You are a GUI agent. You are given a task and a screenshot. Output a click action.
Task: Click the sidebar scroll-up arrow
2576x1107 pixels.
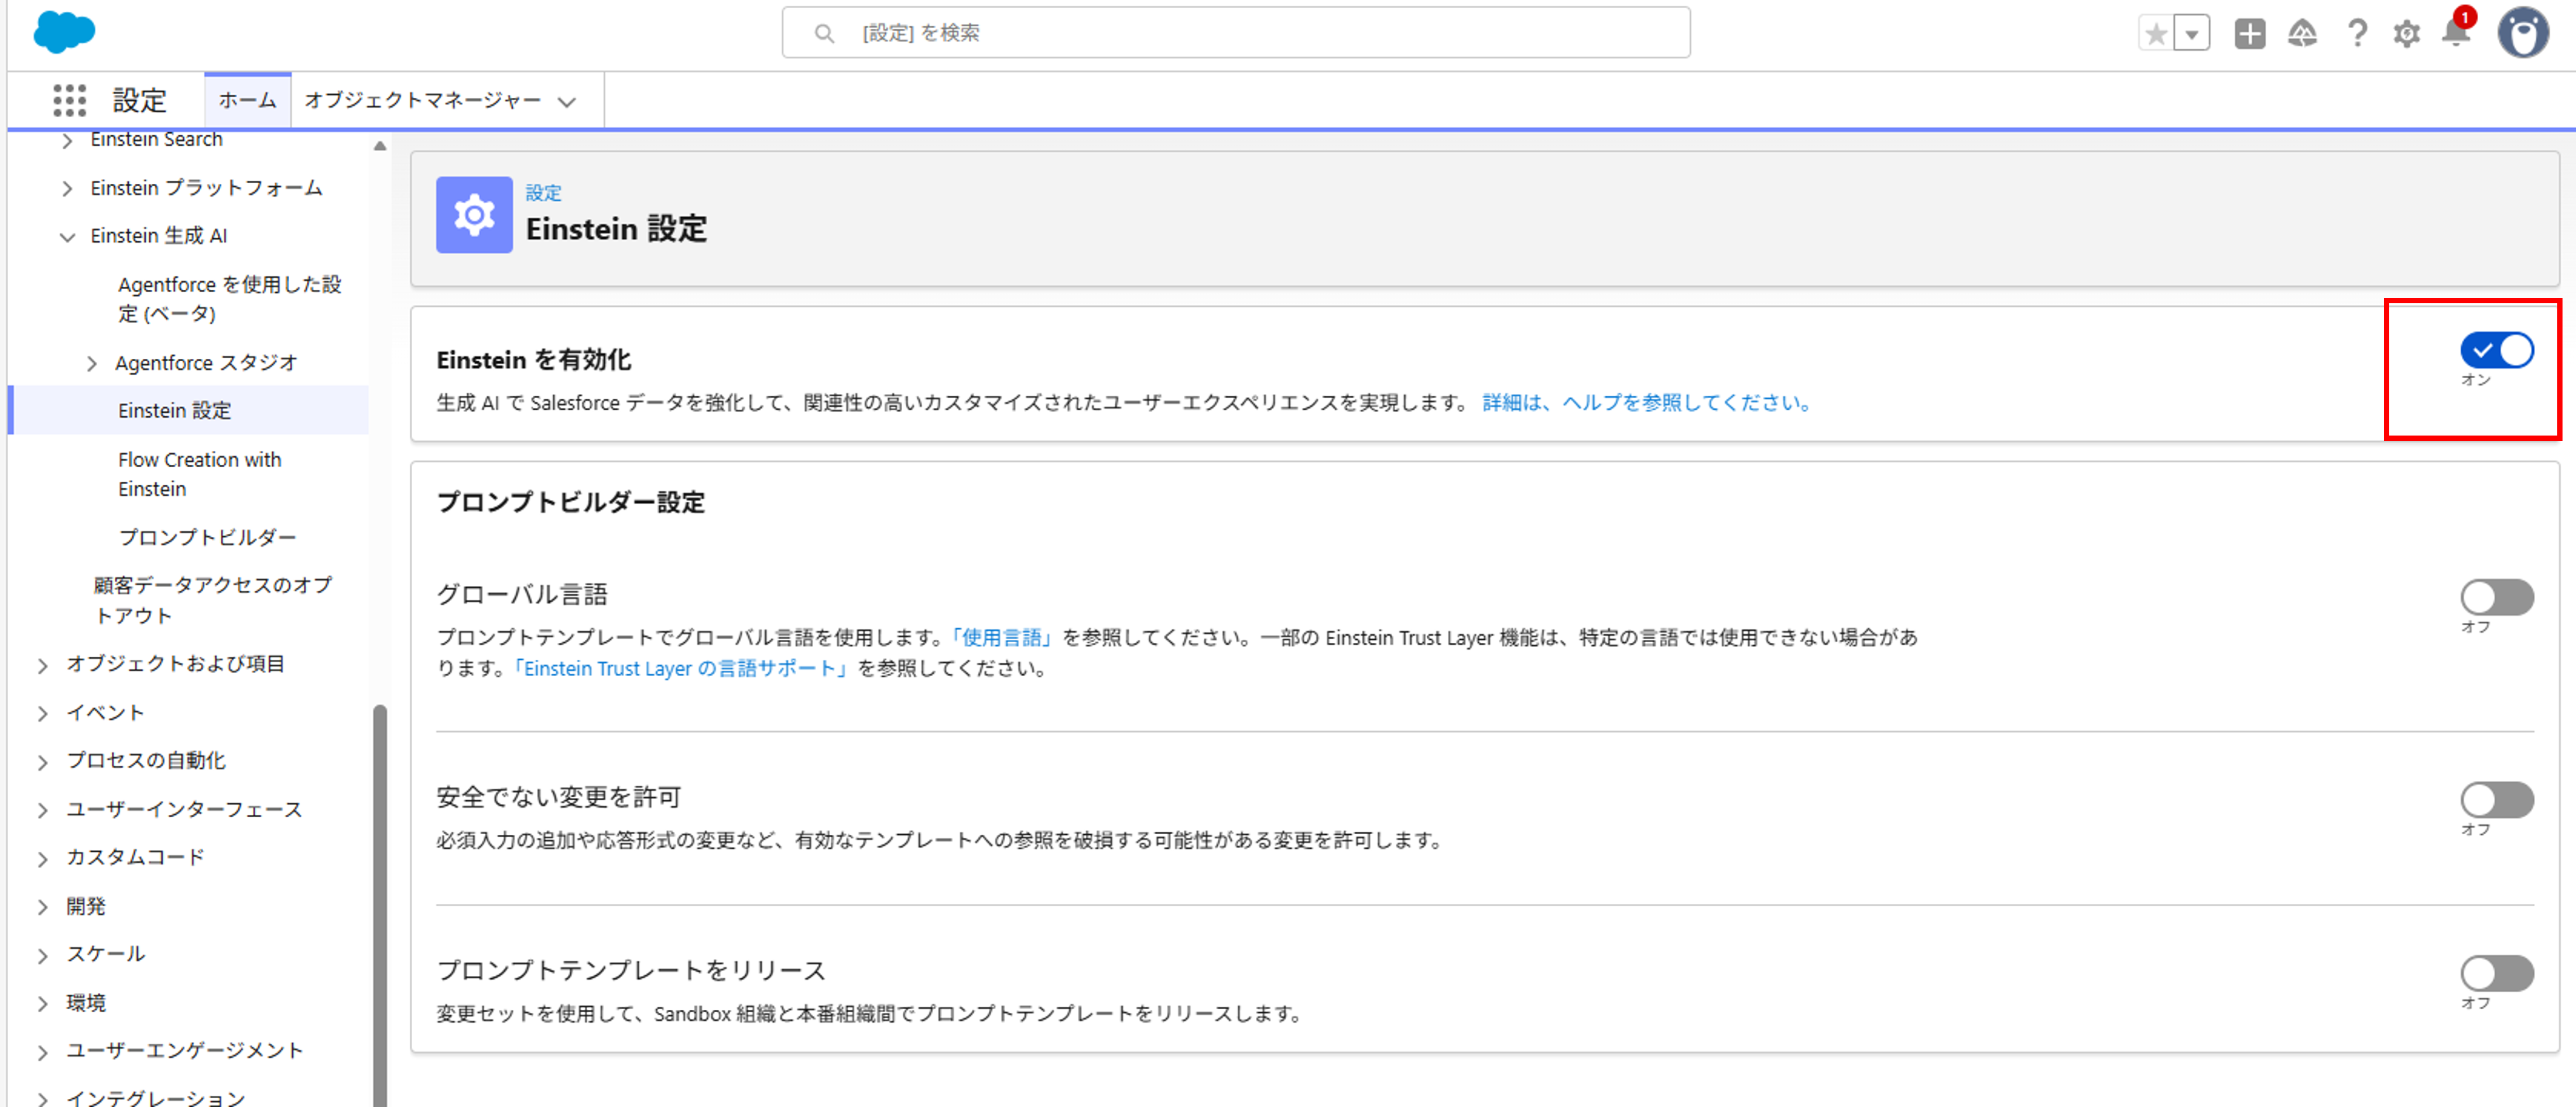click(x=379, y=146)
